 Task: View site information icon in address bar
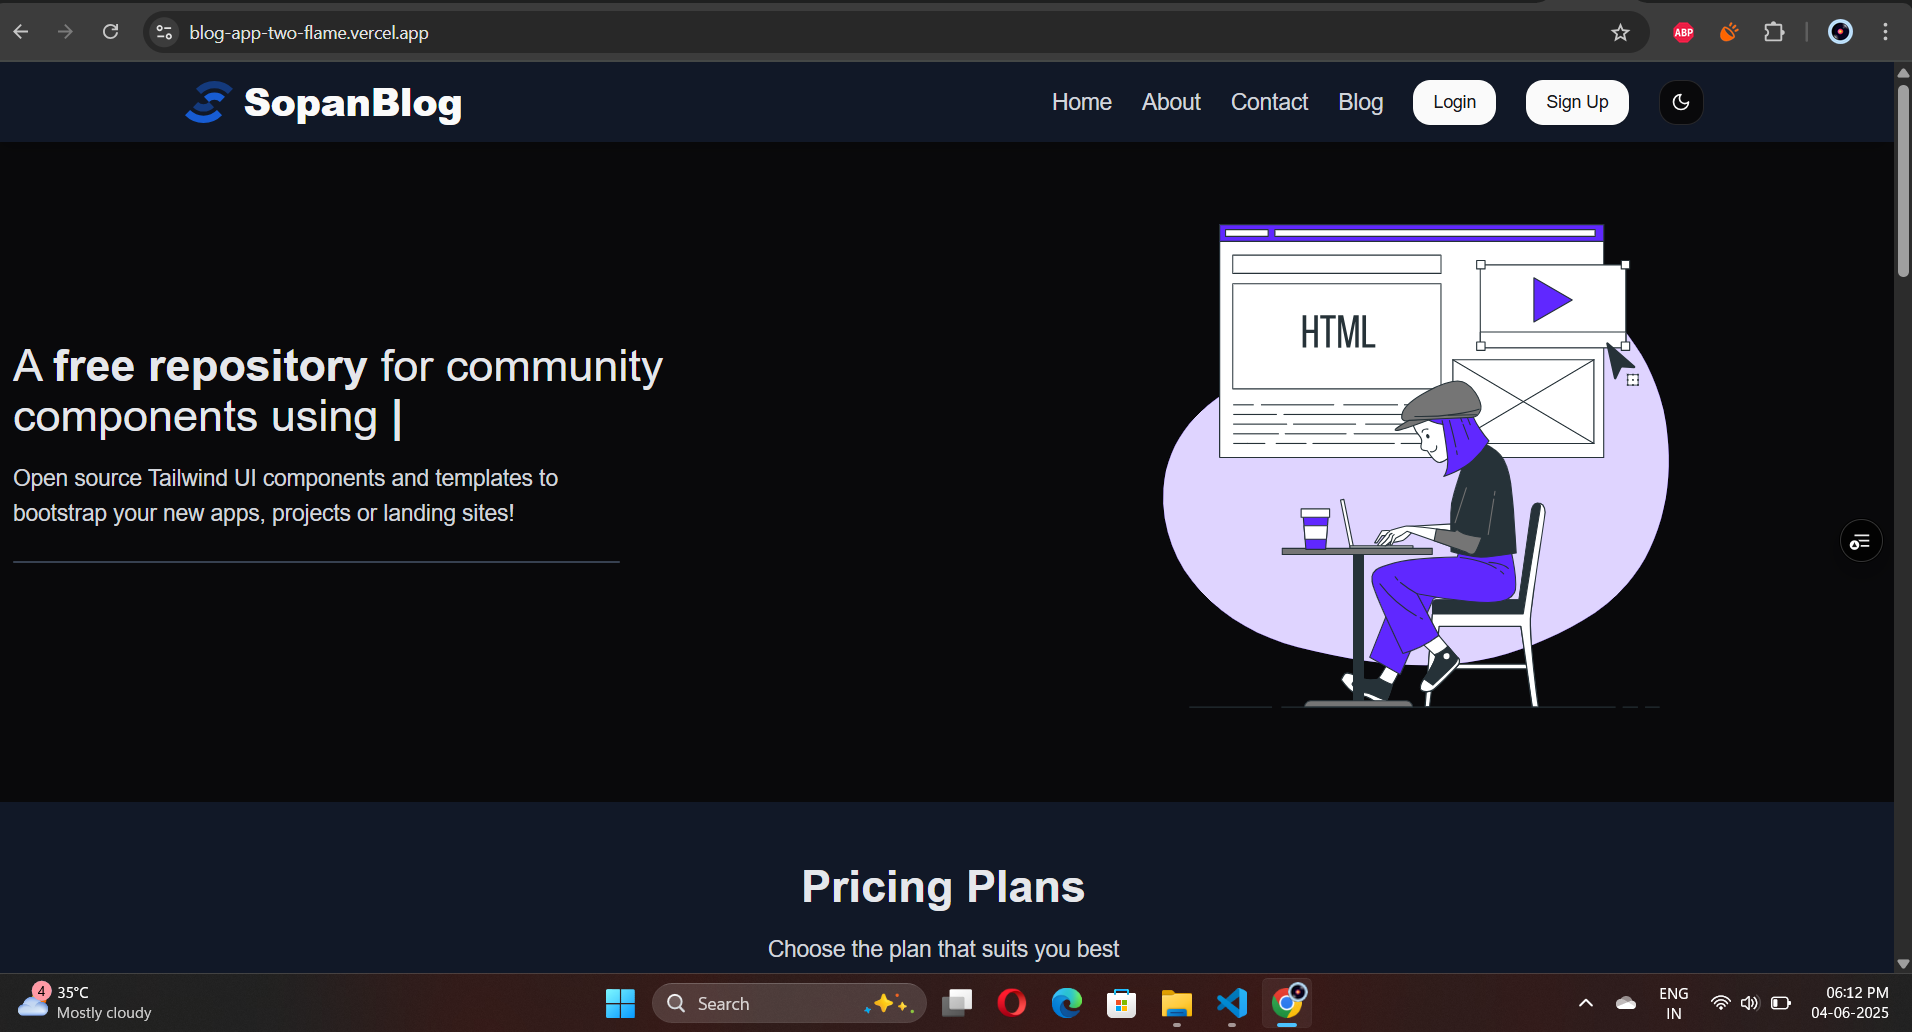coord(165,33)
